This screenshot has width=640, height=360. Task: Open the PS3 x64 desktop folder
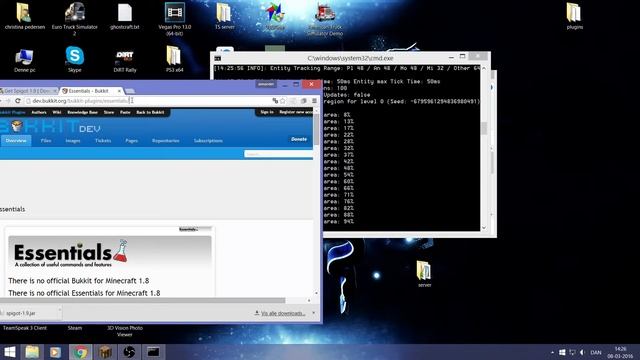[x=174, y=60]
